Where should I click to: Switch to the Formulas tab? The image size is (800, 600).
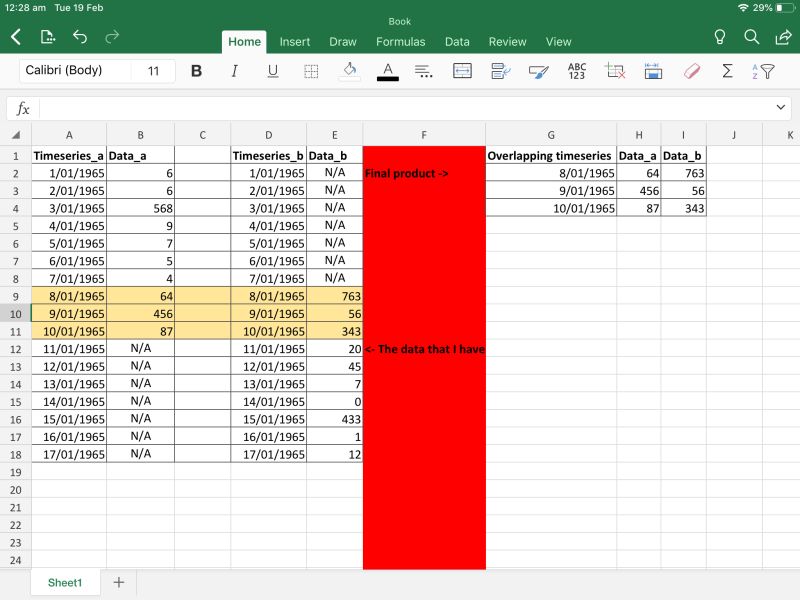pos(400,42)
